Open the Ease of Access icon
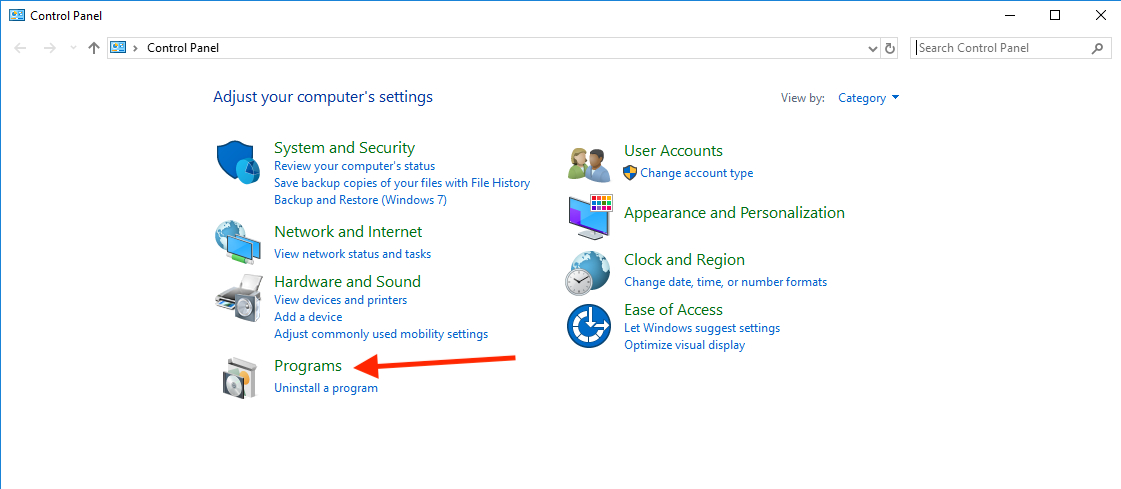 [588, 326]
